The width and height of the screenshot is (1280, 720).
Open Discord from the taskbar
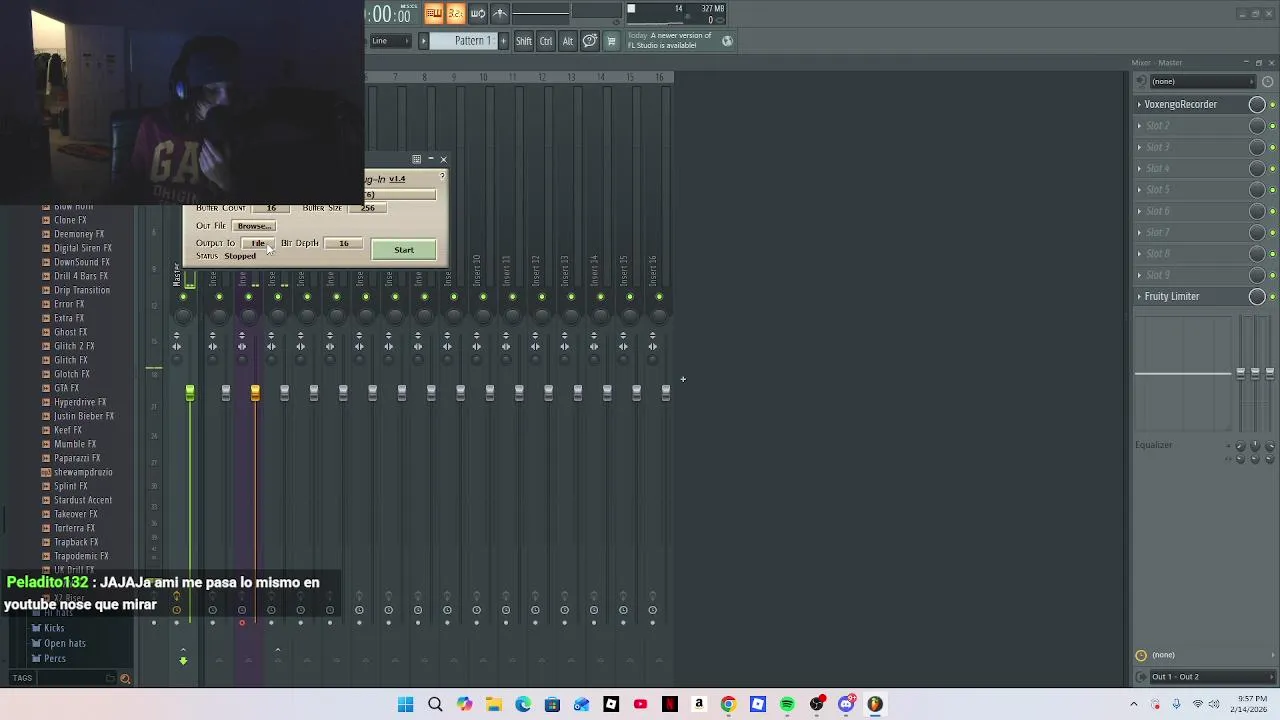point(846,705)
